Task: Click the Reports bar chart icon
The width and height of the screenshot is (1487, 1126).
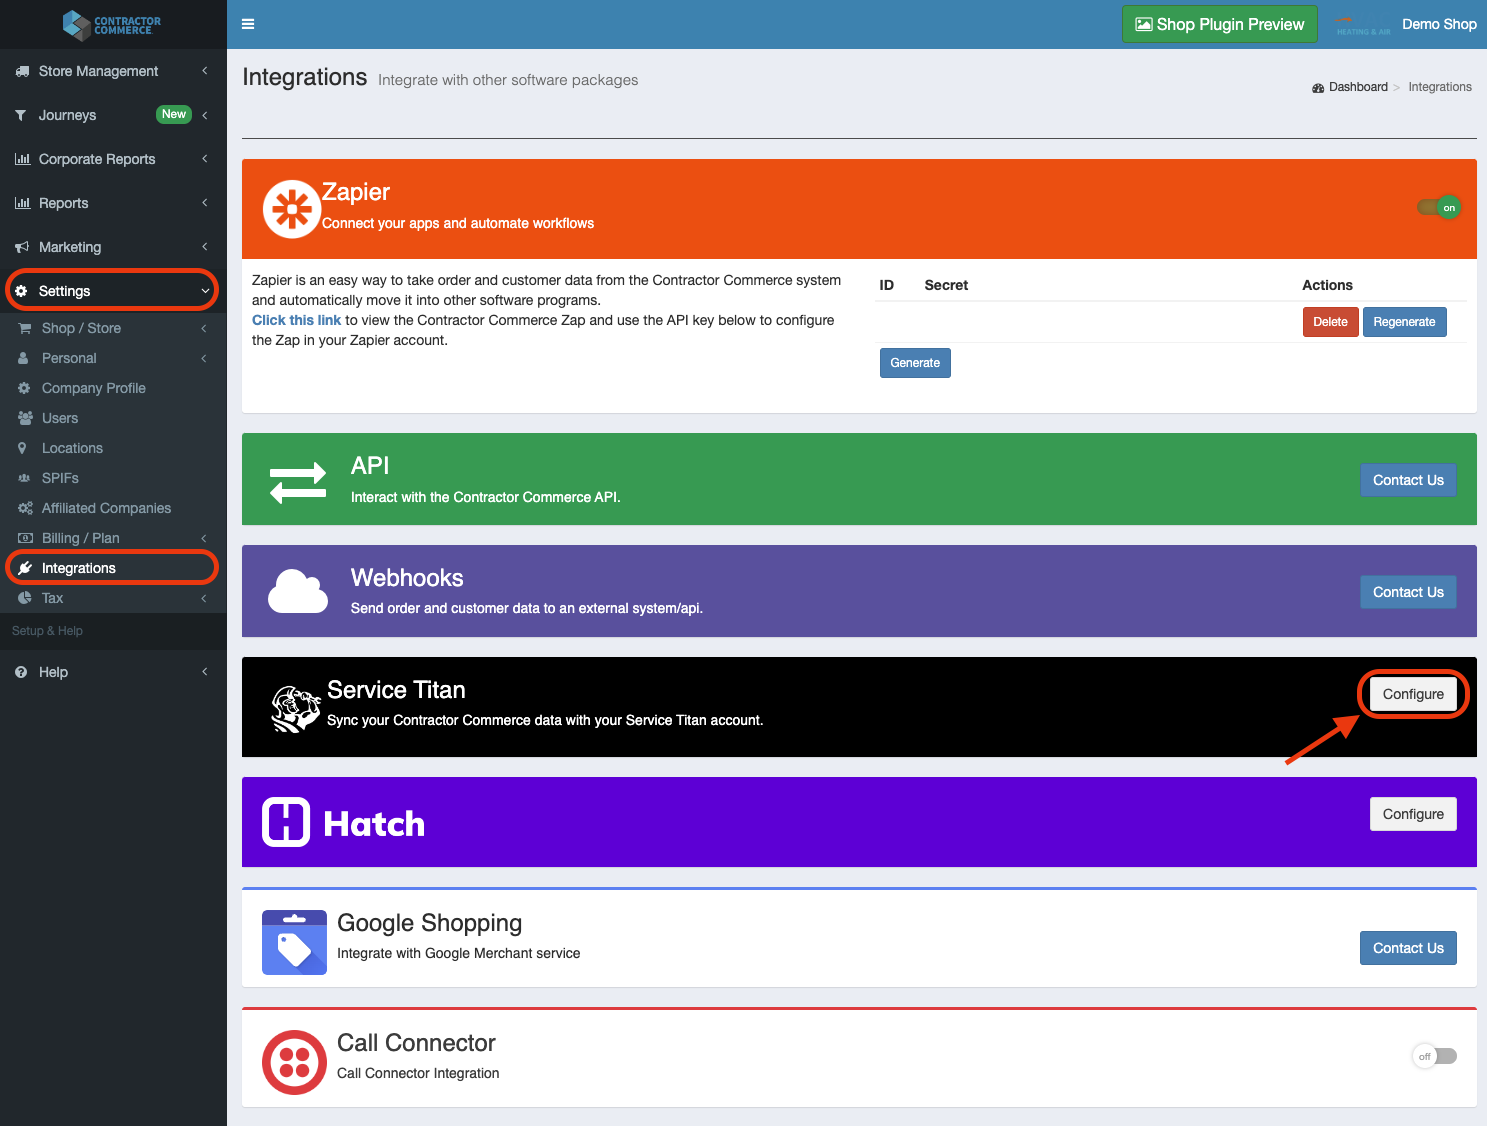Action: pyautogui.click(x=22, y=203)
